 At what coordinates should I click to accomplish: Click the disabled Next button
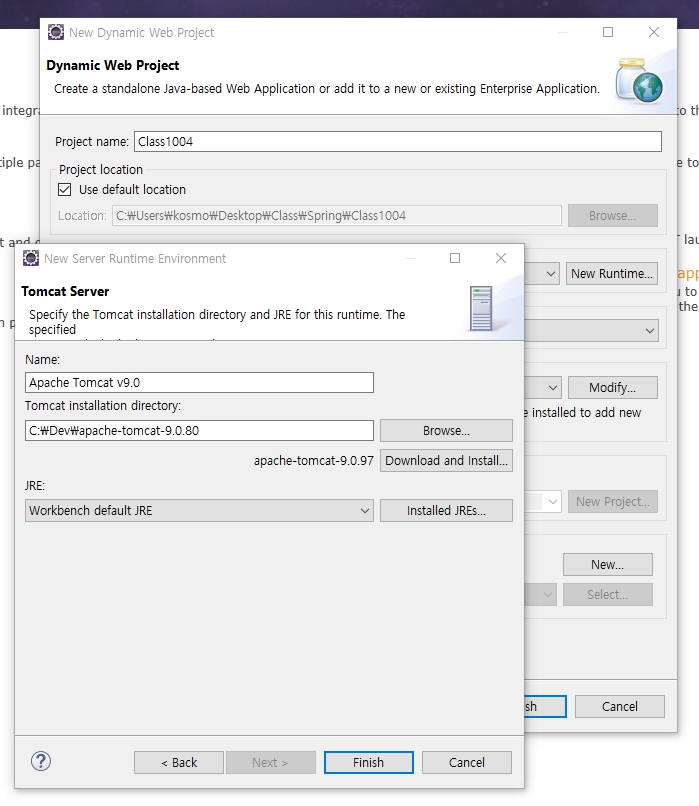click(270, 762)
